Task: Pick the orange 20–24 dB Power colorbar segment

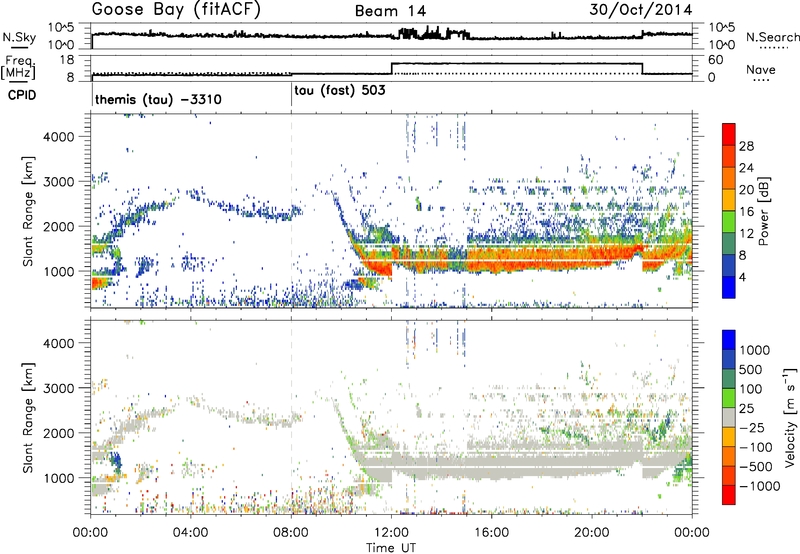Action: [x=729, y=178]
